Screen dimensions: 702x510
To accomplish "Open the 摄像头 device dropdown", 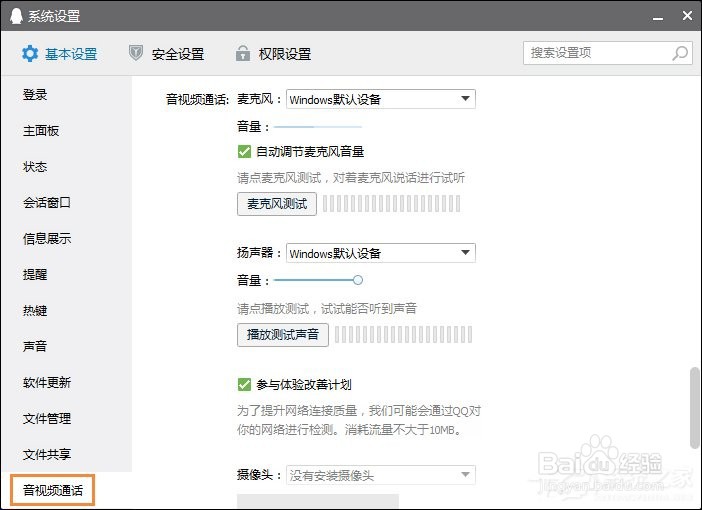I will (381, 475).
